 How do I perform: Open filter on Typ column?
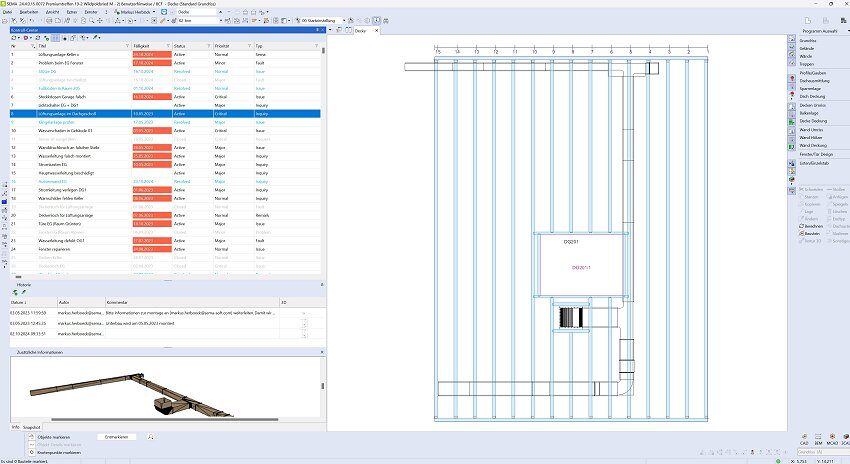(x=317, y=46)
